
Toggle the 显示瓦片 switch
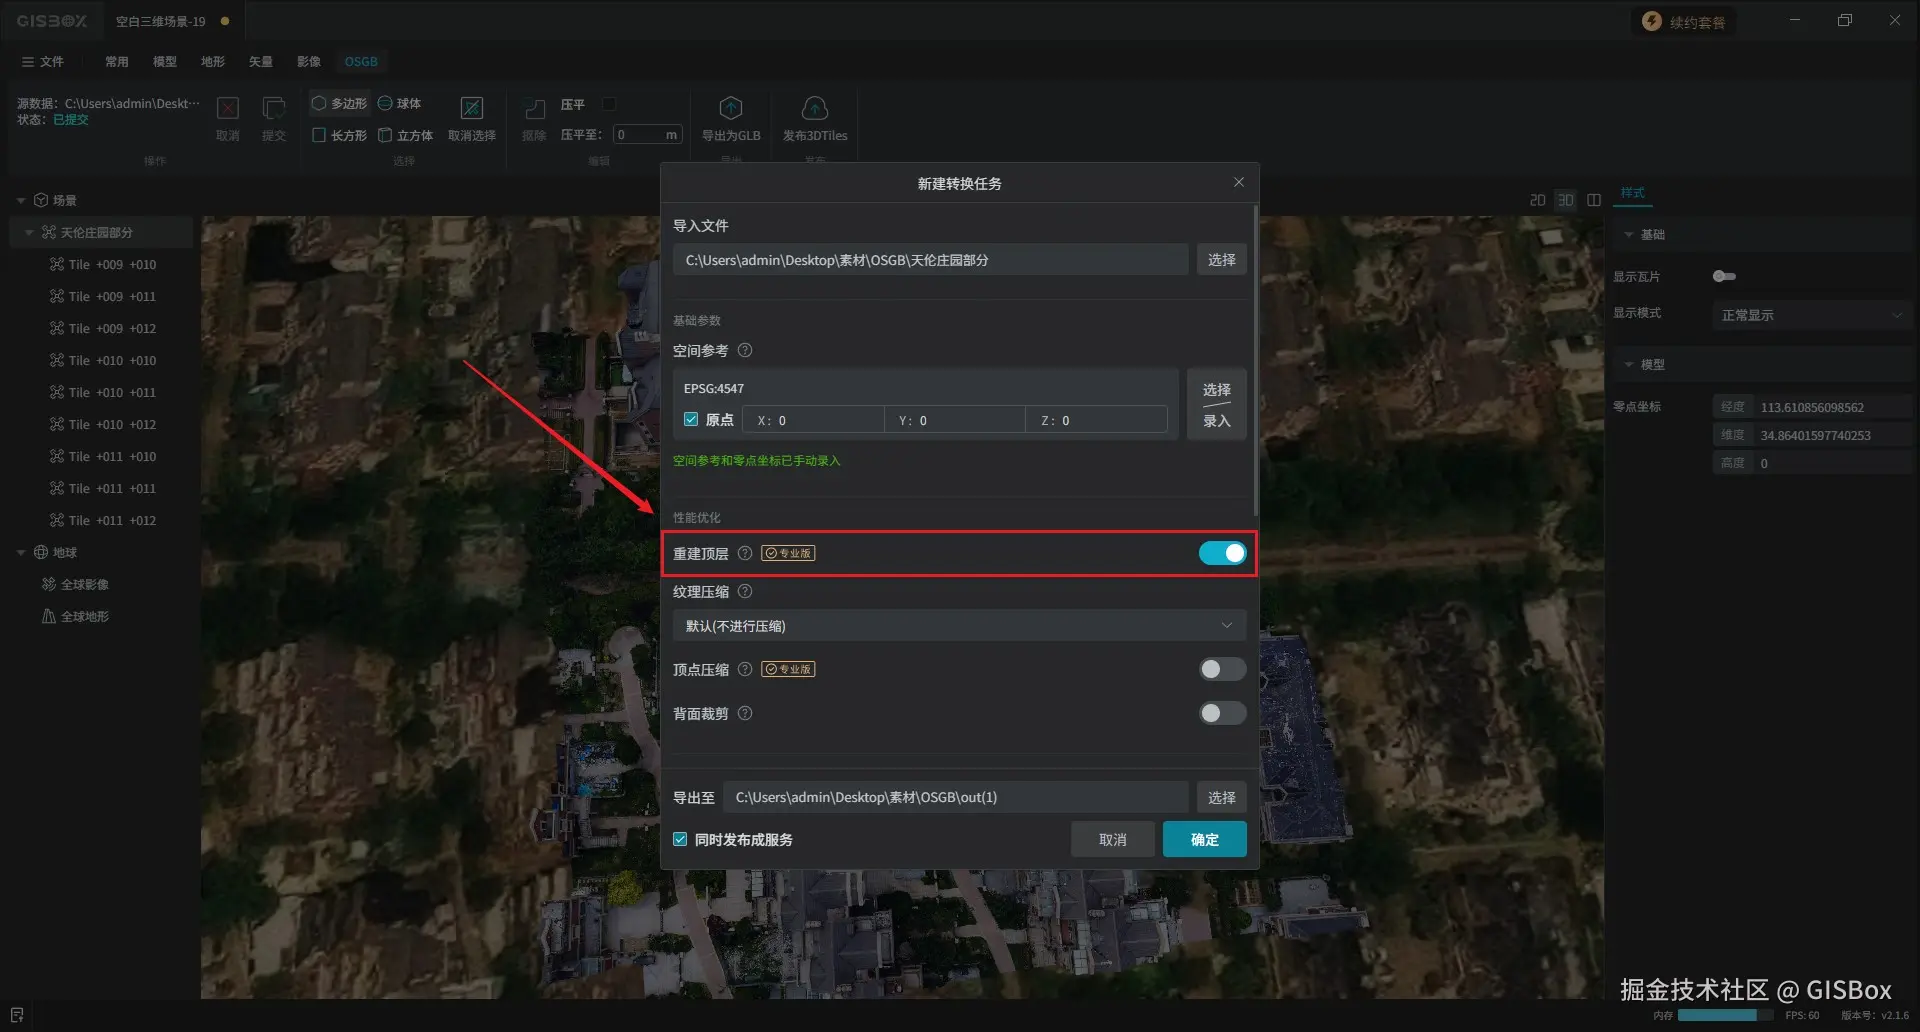point(1724,277)
